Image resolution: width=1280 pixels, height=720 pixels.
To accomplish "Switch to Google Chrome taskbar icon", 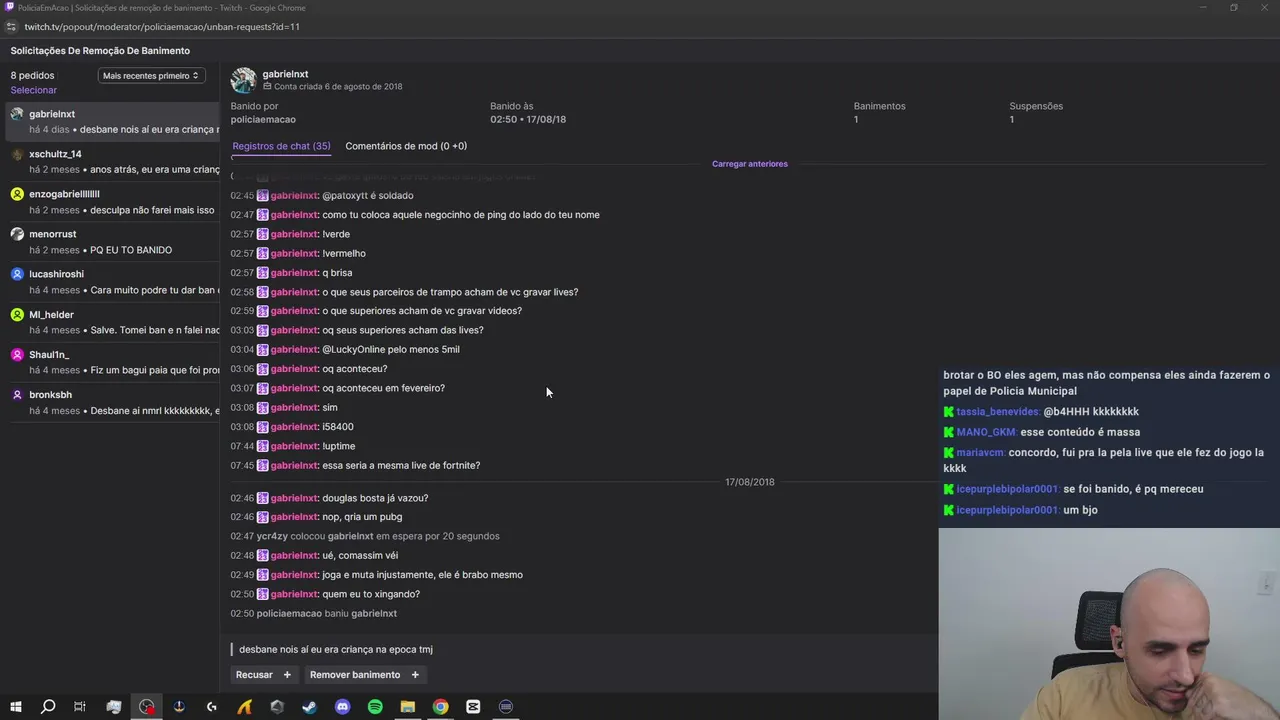I will point(440,707).
